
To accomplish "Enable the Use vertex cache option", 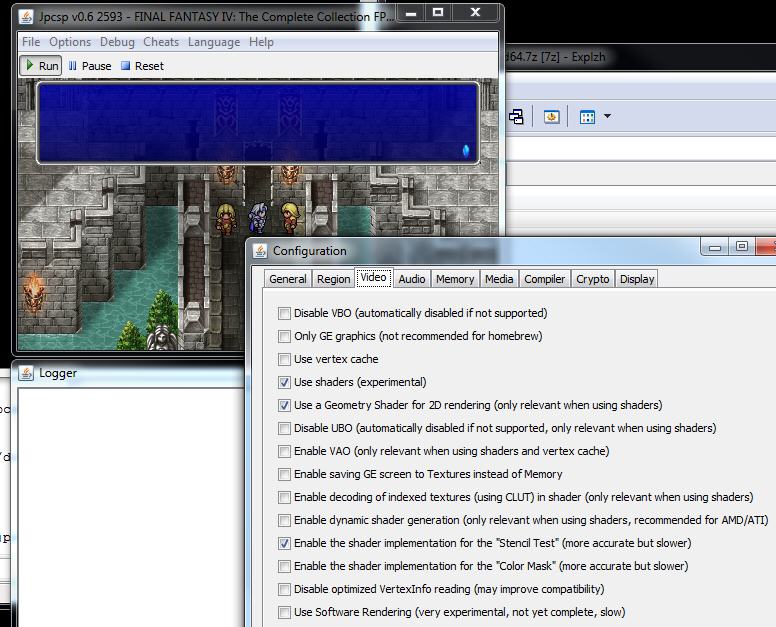I will point(285,359).
